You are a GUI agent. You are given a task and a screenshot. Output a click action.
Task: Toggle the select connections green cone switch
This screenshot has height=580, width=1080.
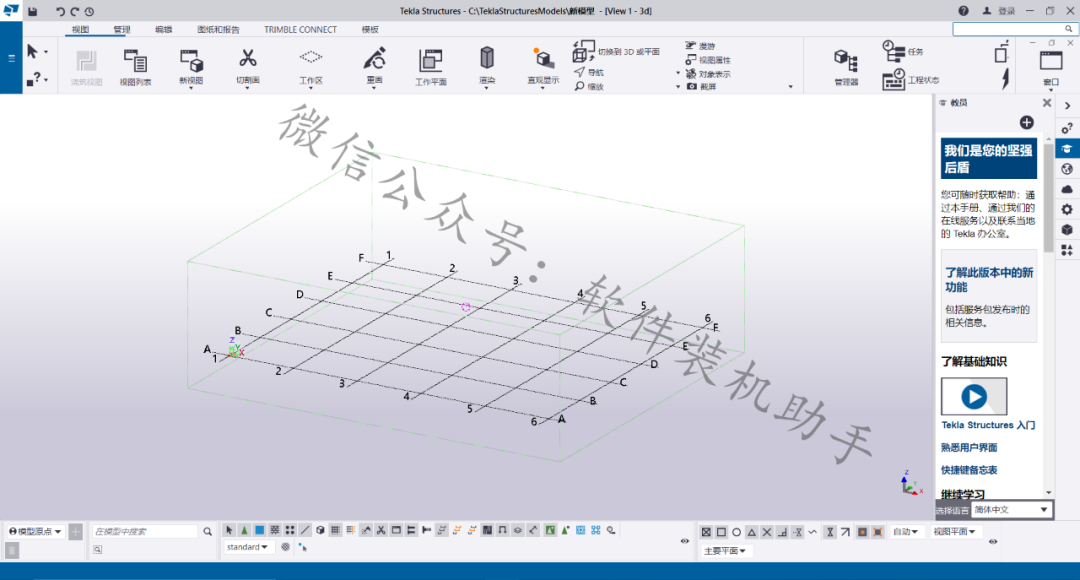tap(245, 530)
